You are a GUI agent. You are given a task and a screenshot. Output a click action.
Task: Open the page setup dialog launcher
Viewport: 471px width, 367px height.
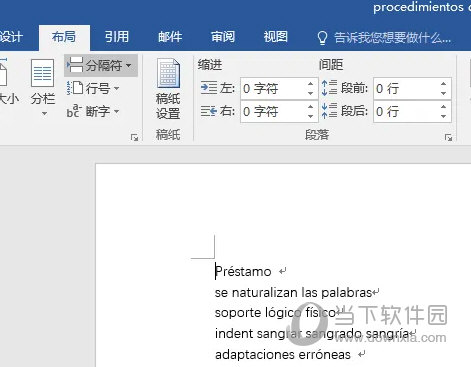[x=134, y=138]
